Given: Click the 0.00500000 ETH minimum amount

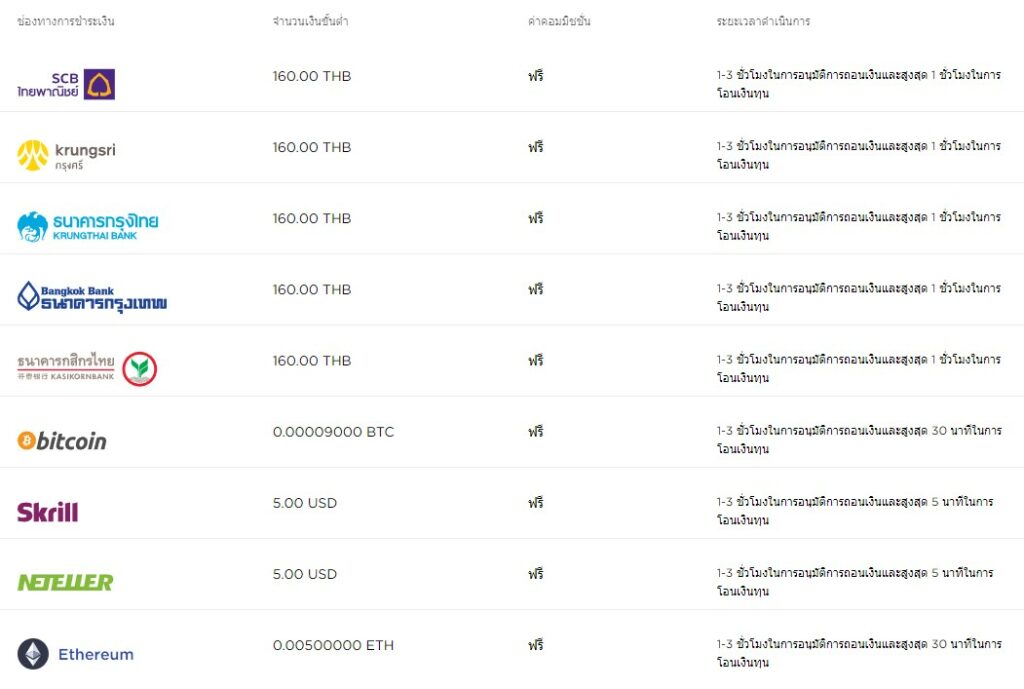Looking at the screenshot, I should click(x=334, y=645).
